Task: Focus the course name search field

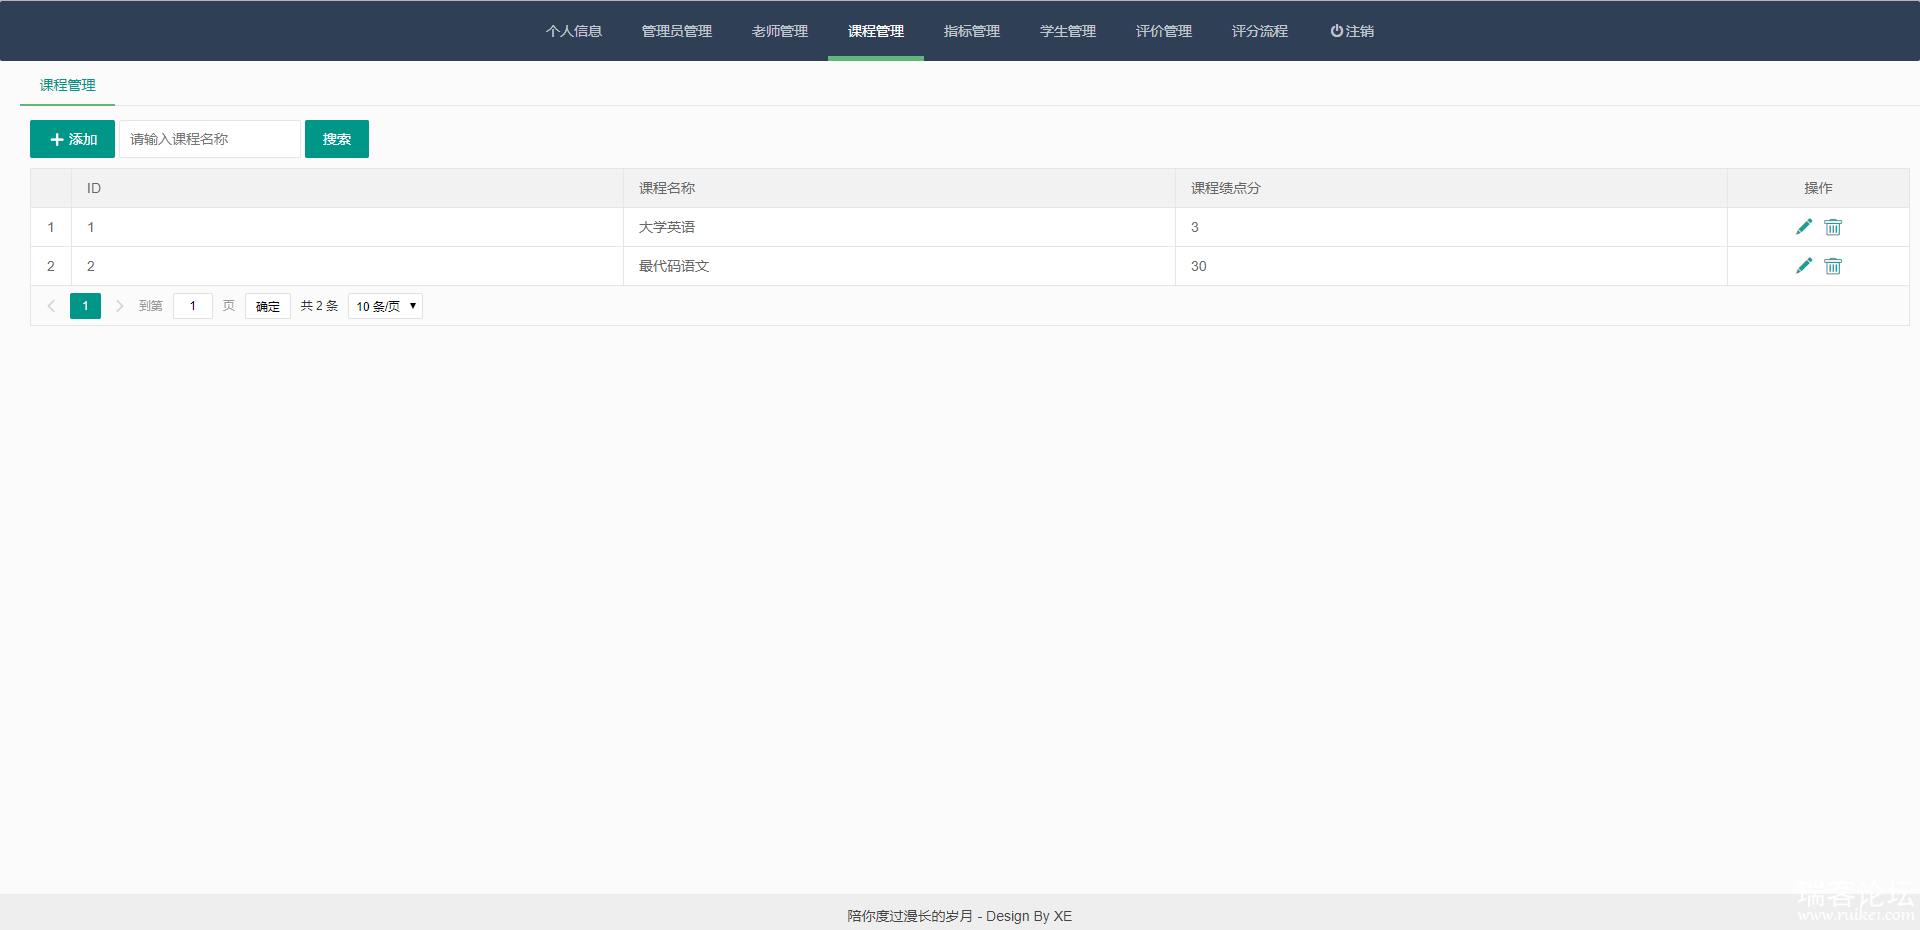Action: pyautogui.click(x=210, y=139)
